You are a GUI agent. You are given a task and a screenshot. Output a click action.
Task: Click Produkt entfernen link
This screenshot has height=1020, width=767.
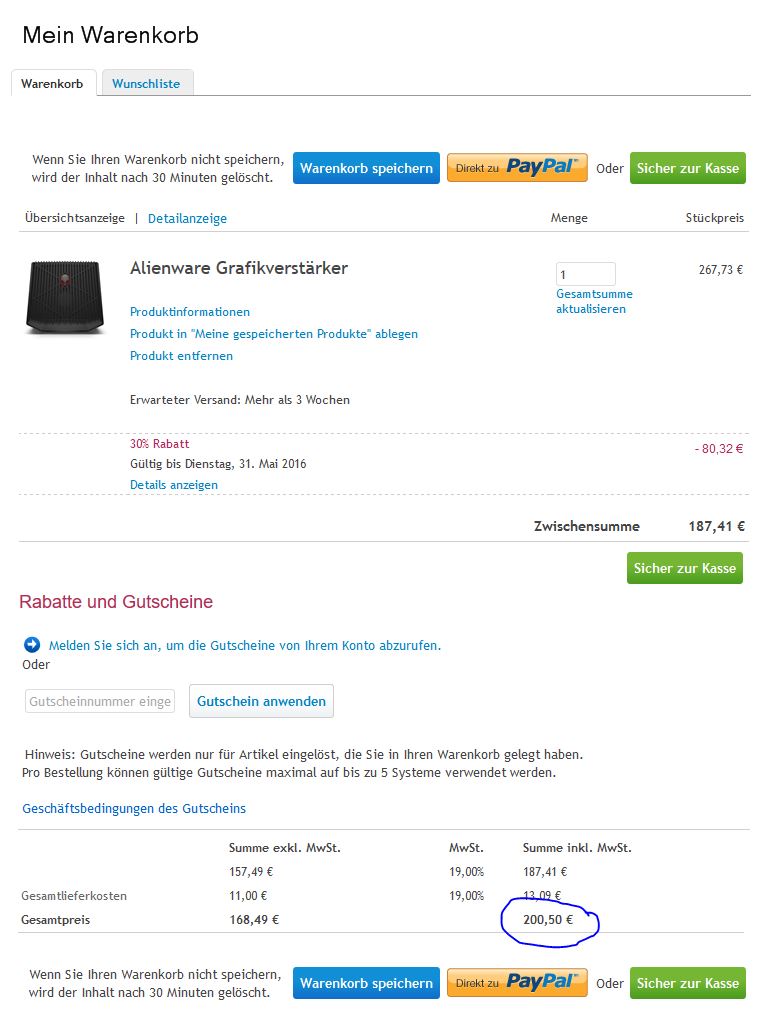pos(182,356)
